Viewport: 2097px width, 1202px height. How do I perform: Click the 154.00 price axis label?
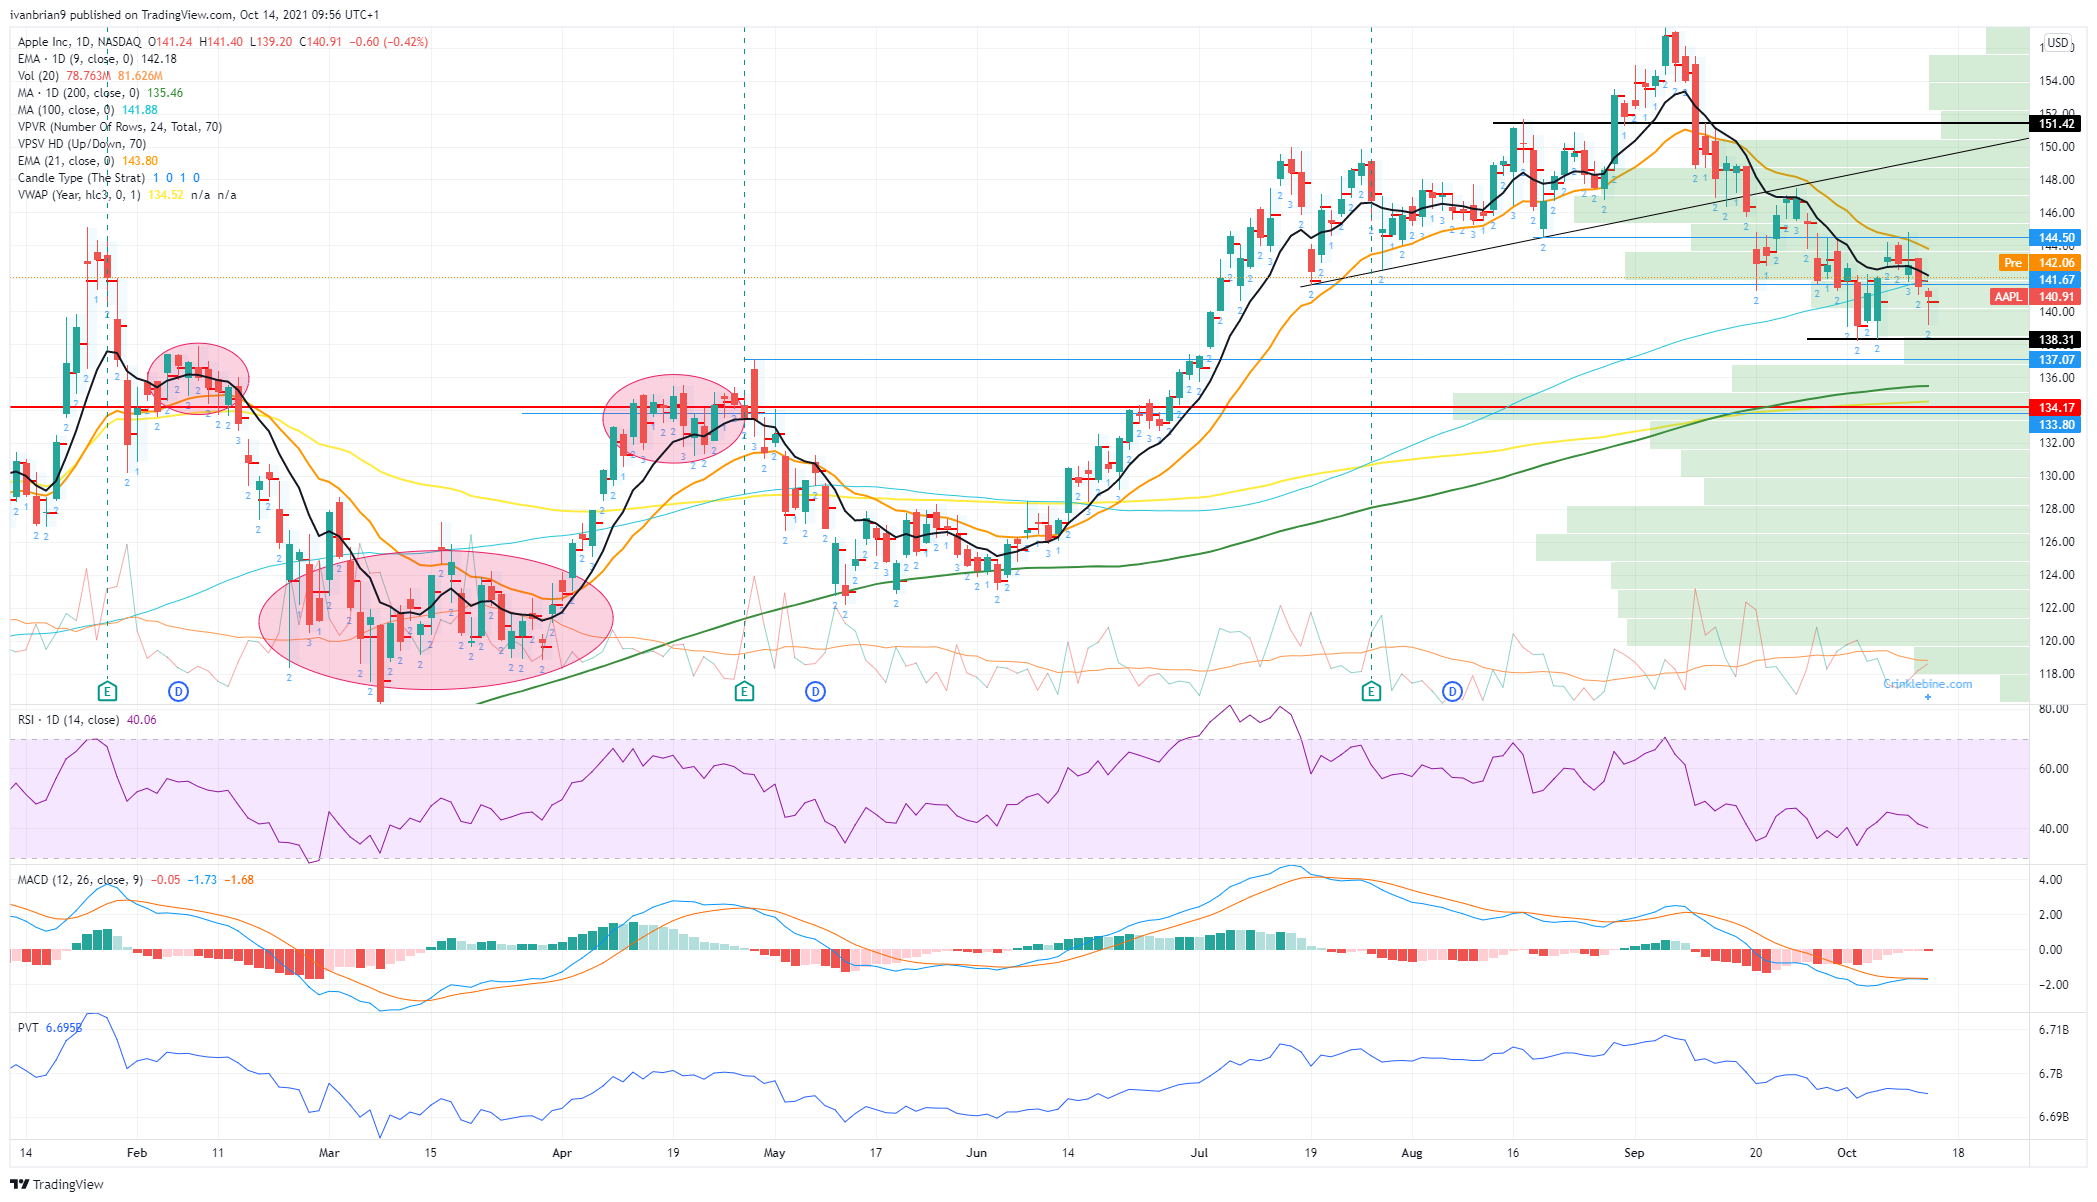[x=2056, y=81]
